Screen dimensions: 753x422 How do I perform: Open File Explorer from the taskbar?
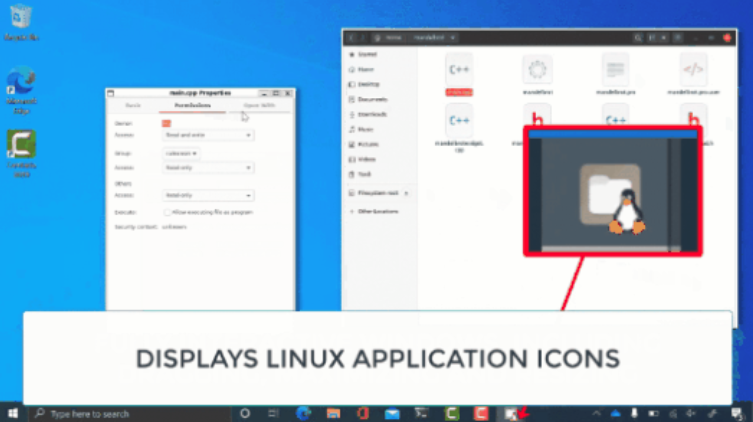tap(333, 413)
